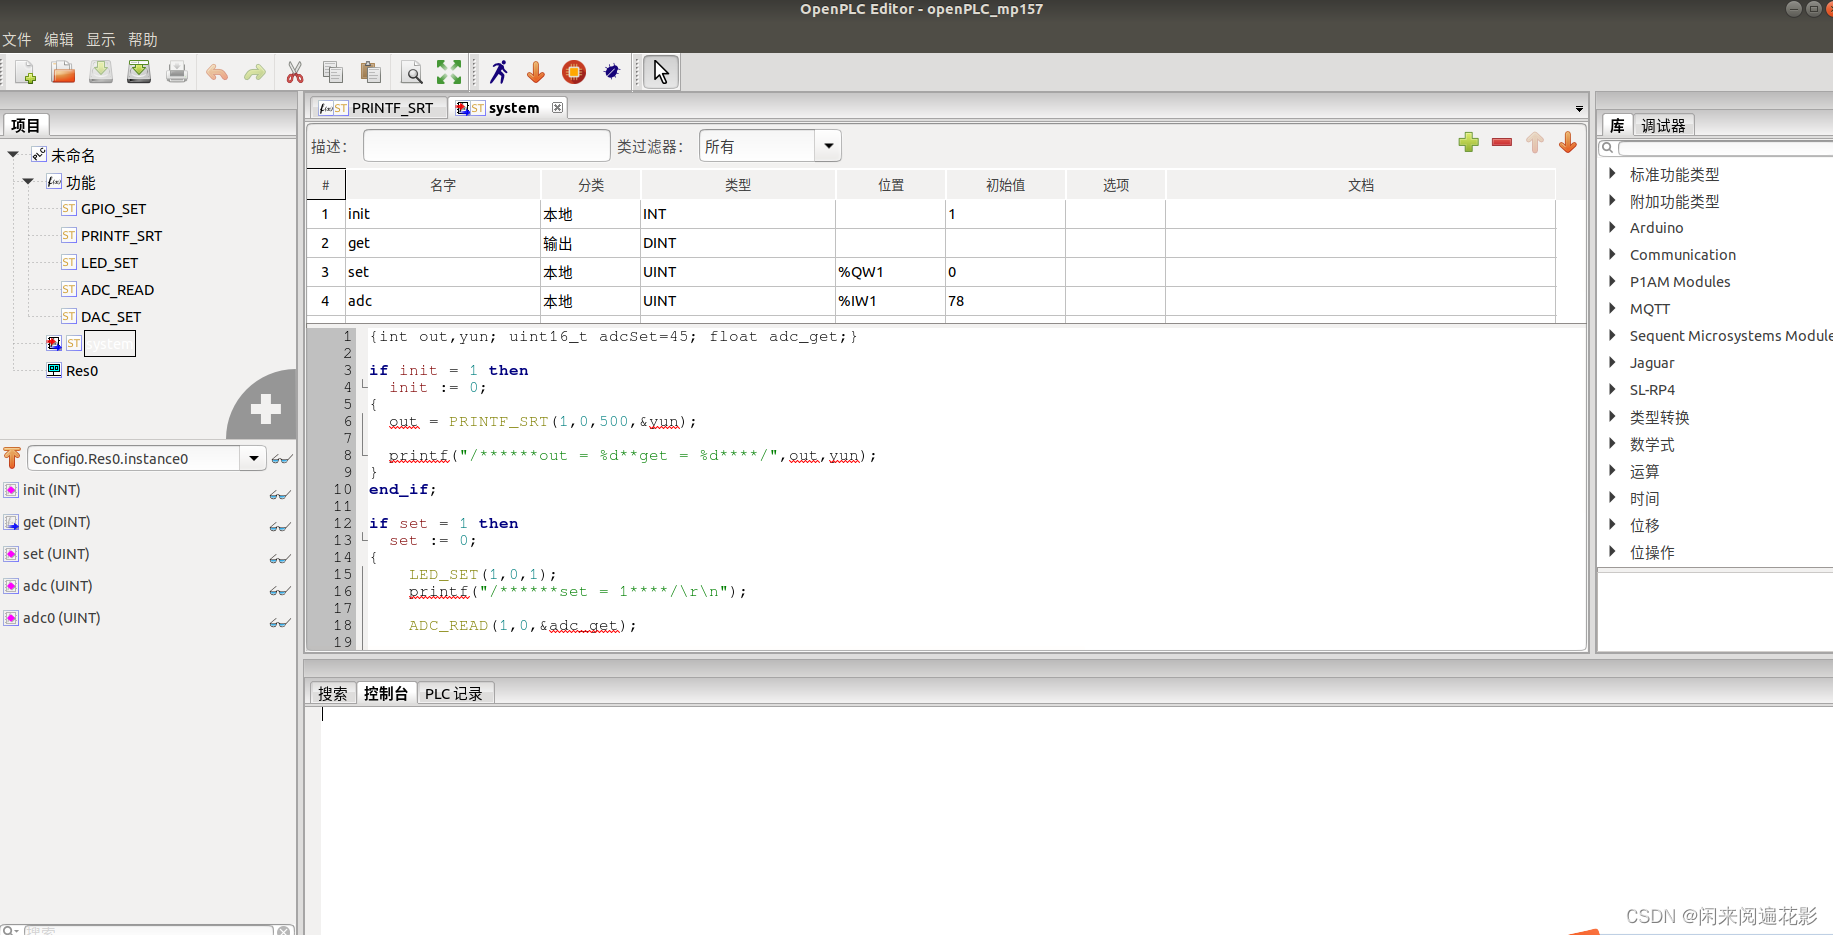Select the arrow cursor tool
The width and height of the screenshot is (1833, 935).
660,71
